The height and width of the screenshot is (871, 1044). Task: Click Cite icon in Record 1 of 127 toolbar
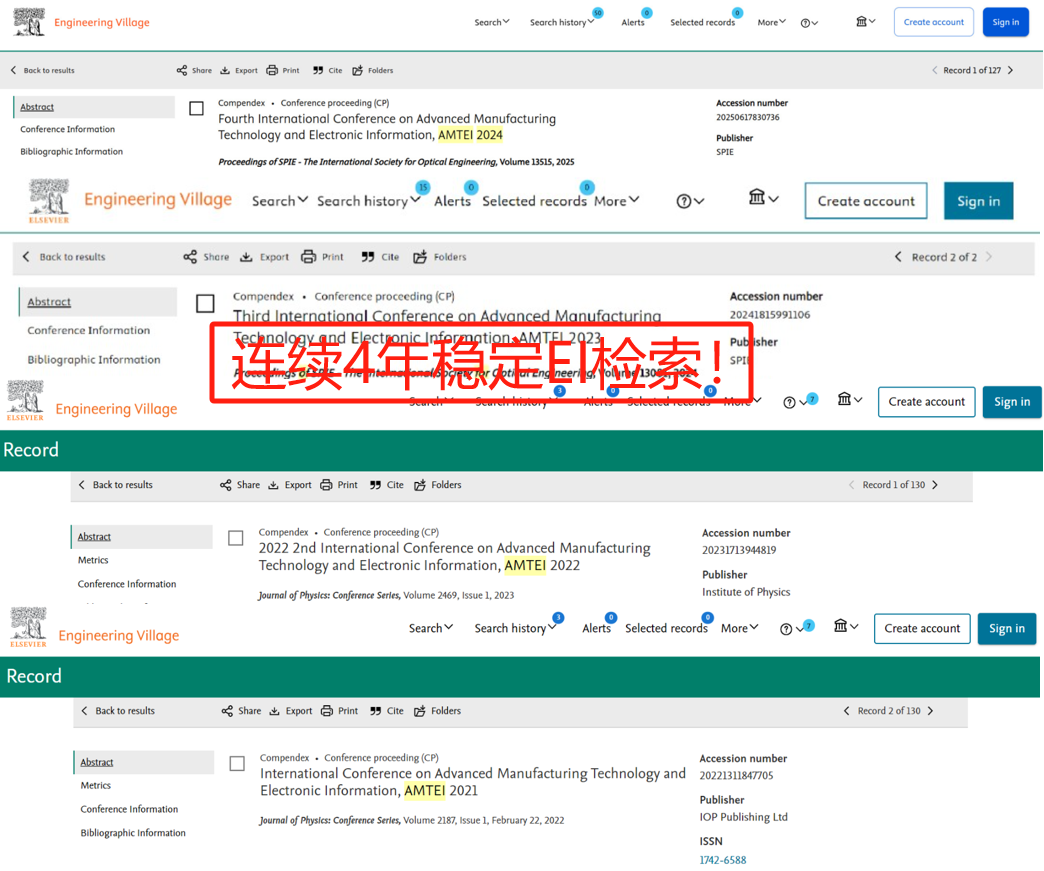pos(318,71)
